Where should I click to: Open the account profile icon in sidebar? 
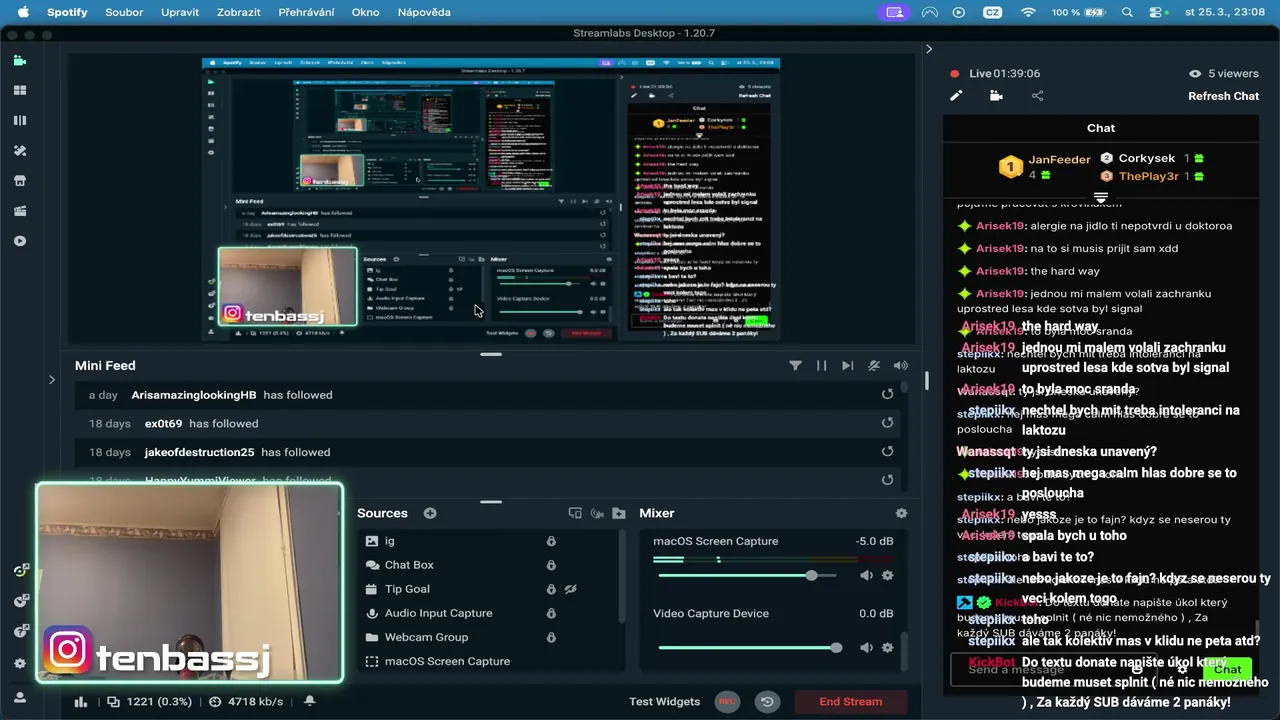(x=20, y=696)
